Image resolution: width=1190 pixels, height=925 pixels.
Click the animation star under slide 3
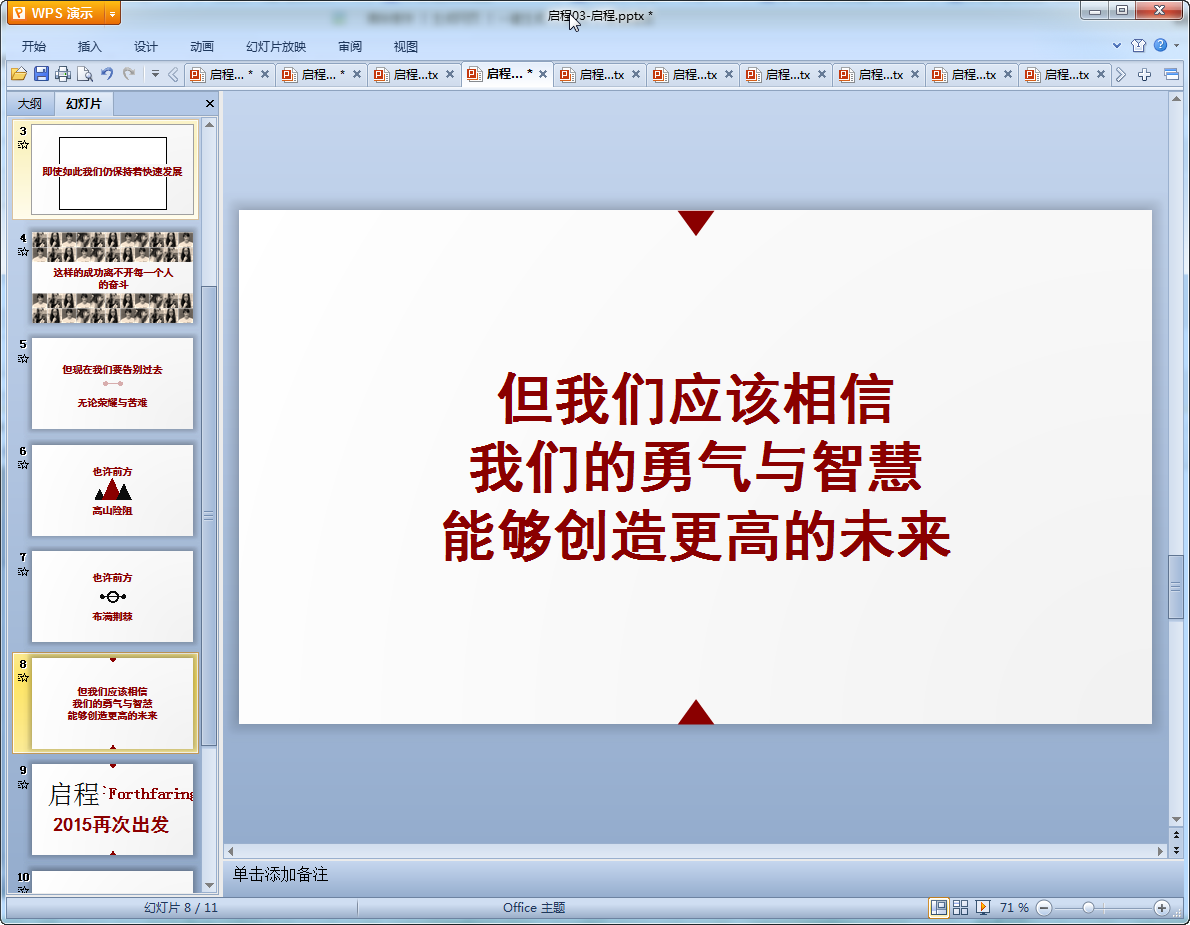coord(23,145)
